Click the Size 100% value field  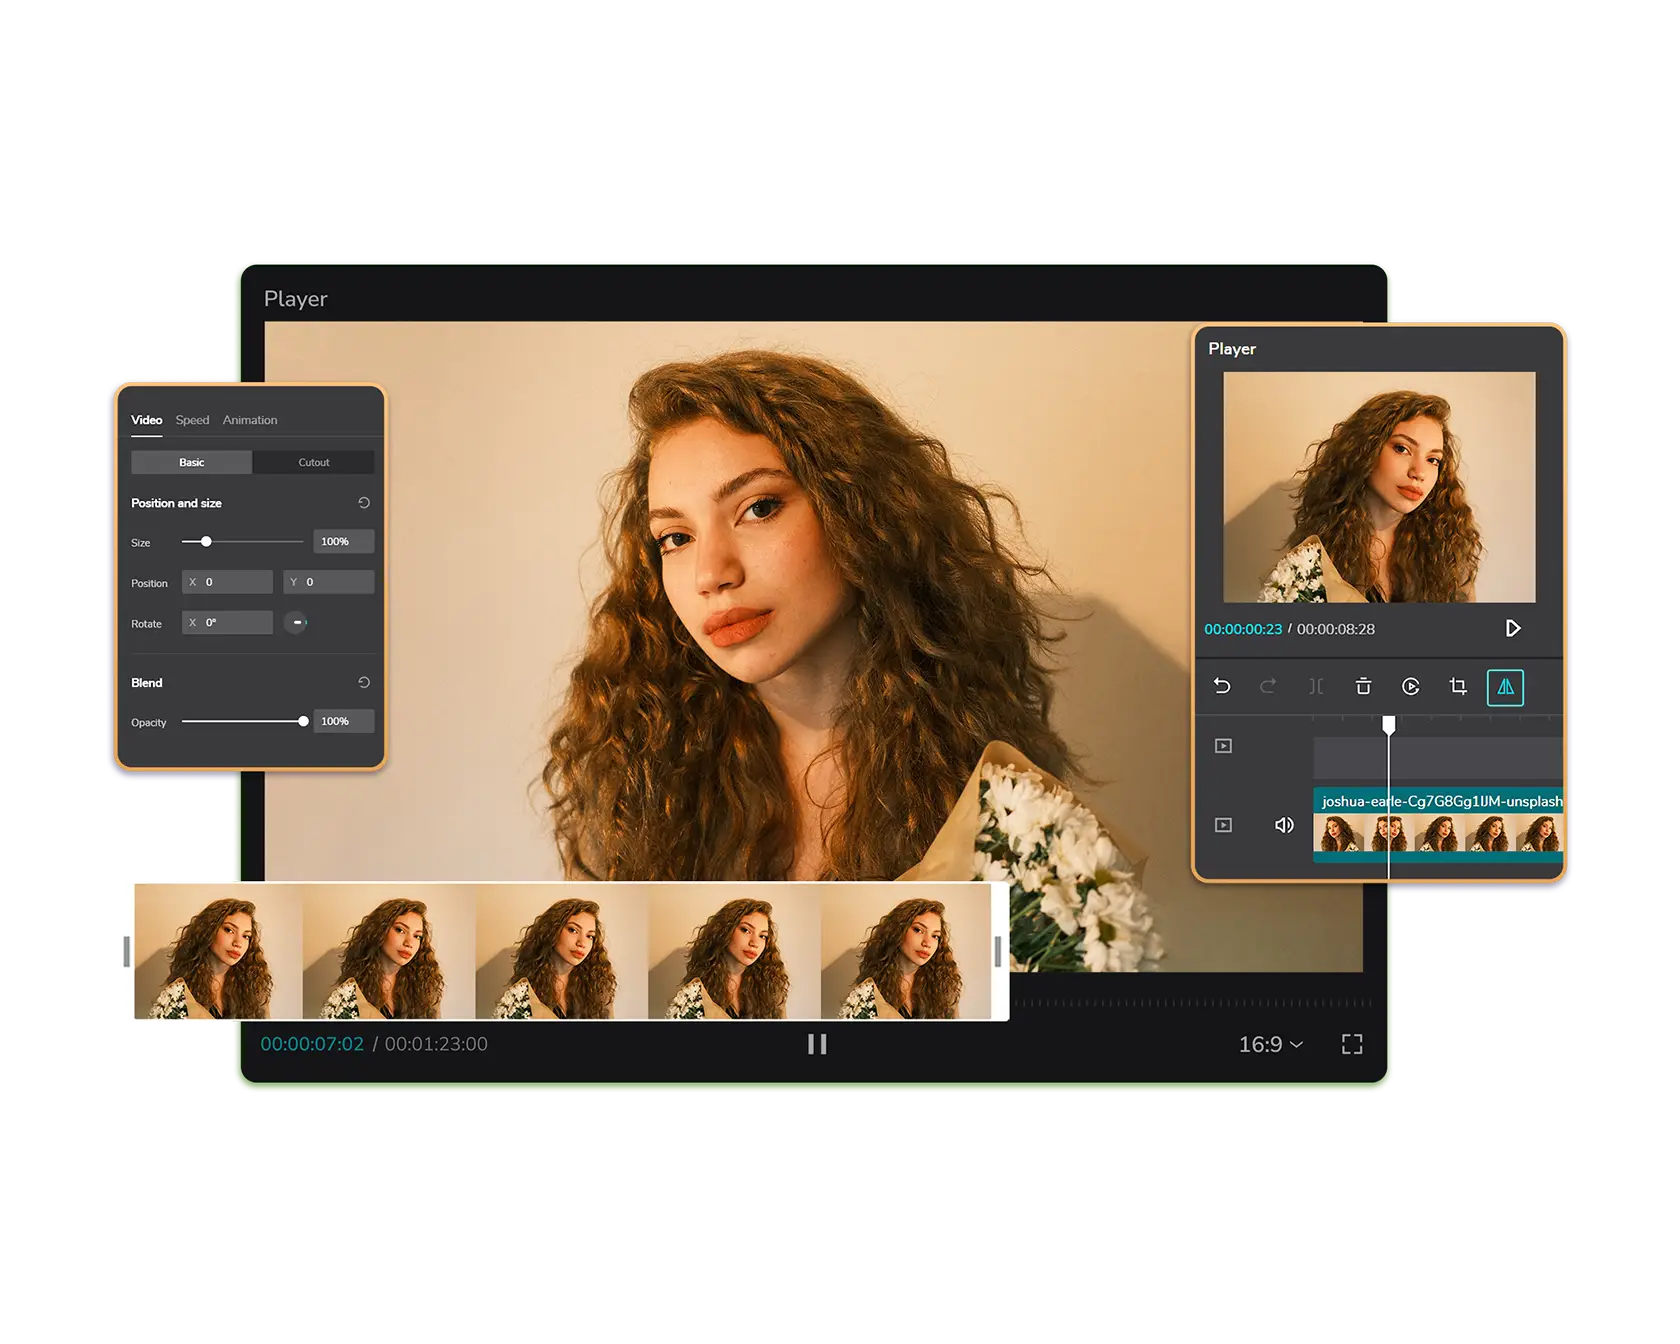point(344,541)
